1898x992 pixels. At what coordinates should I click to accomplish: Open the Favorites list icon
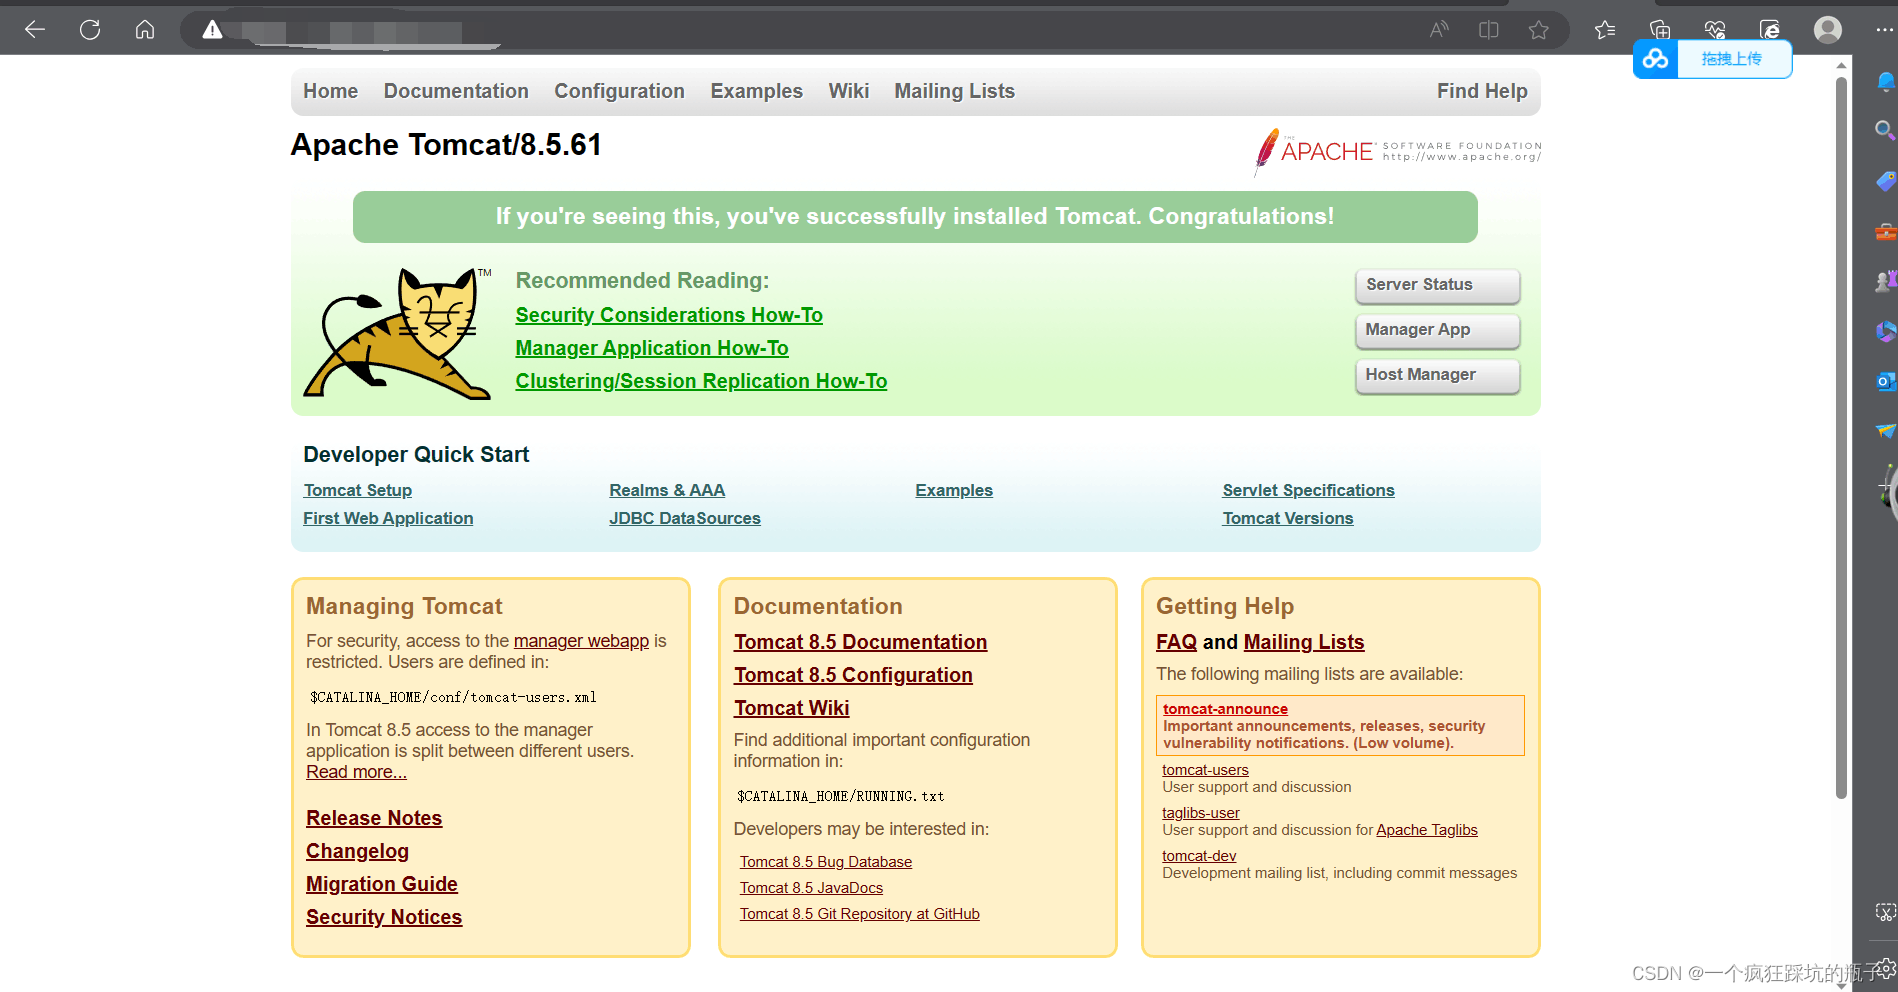point(1606,30)
